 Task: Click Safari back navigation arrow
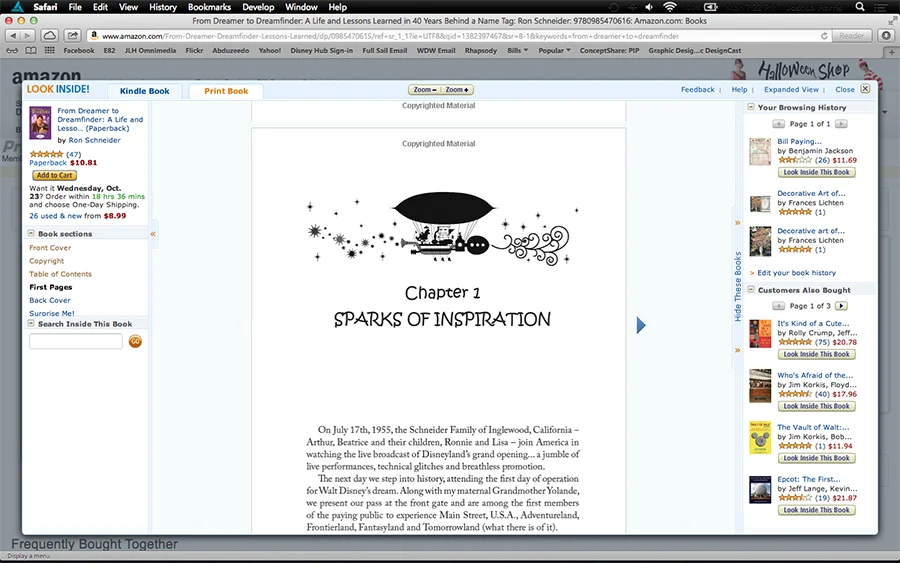click(13, 36)
